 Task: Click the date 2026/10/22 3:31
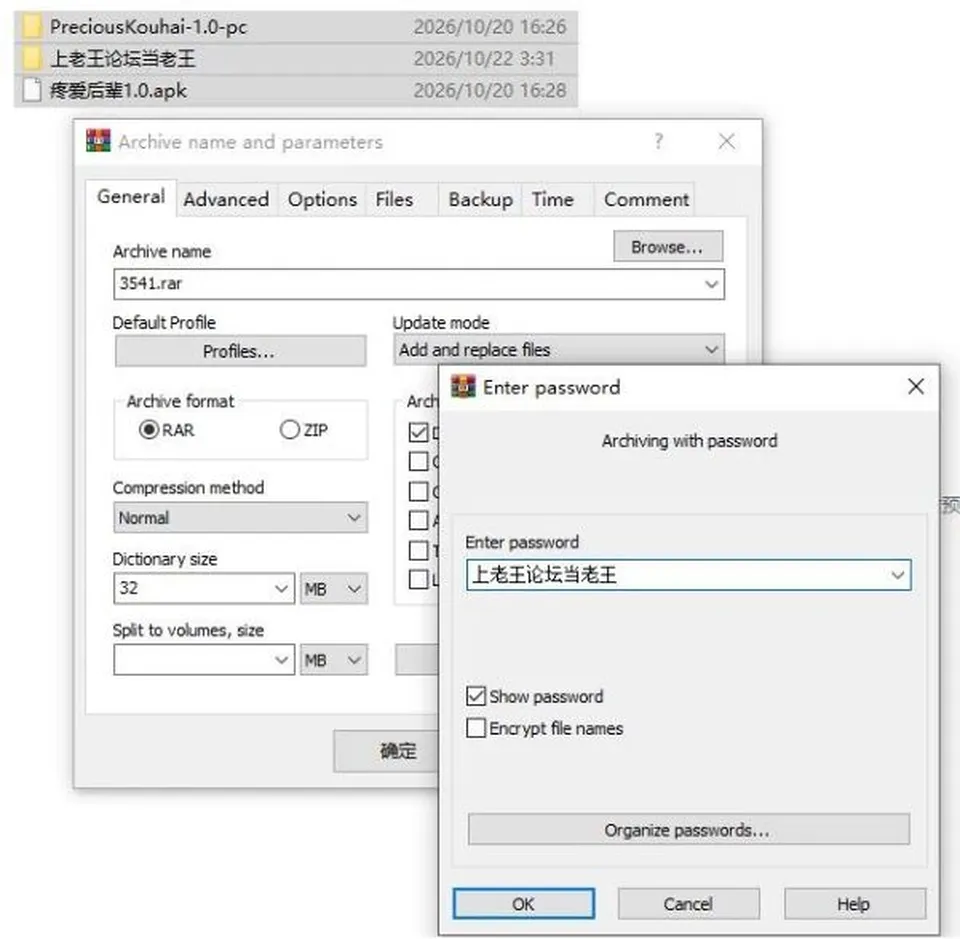[484, 58]
